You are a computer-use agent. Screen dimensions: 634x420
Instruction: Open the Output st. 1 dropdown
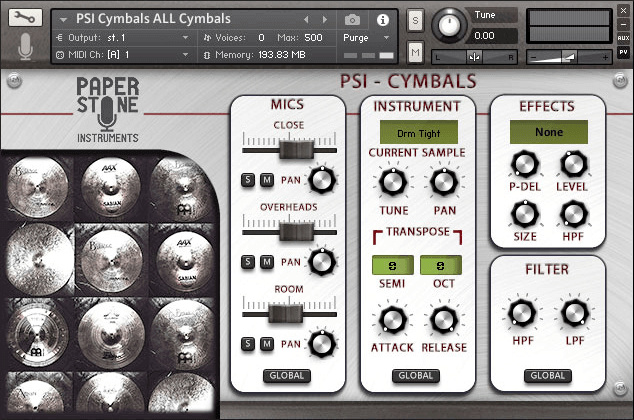pyautogui.click(x=123, y=38)
